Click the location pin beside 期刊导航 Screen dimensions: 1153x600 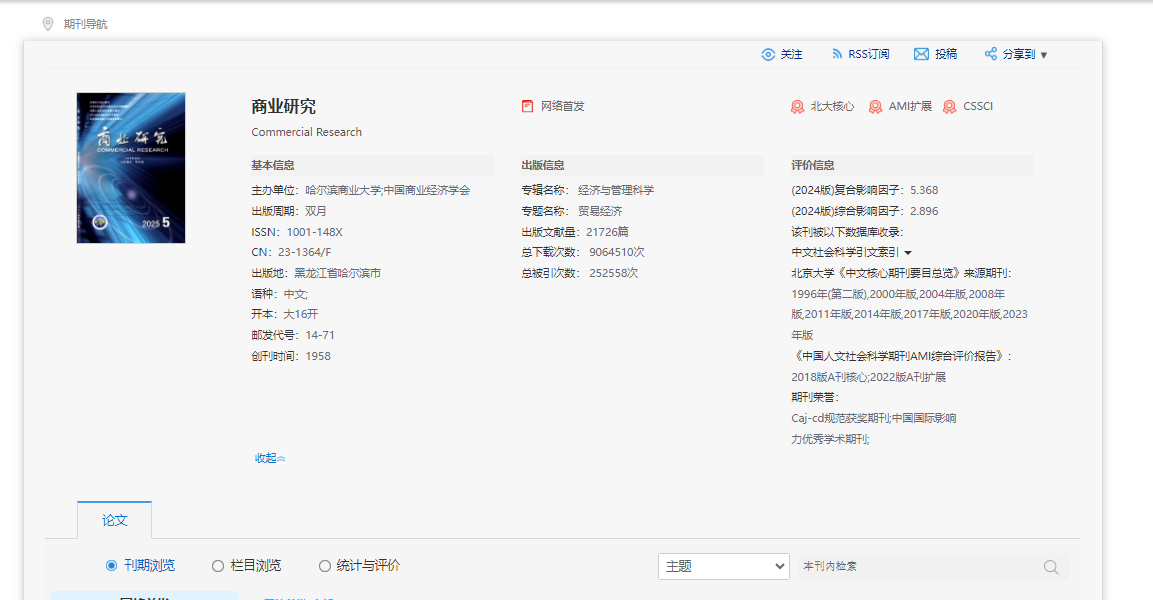point(47,23)
